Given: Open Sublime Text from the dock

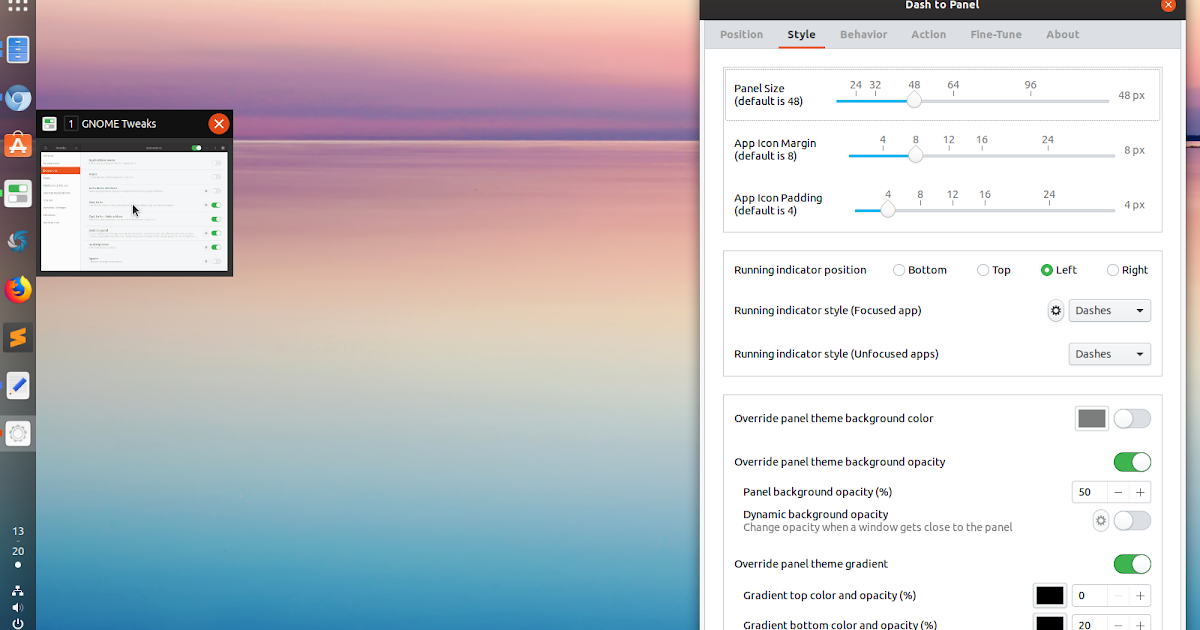Looking at the screenshot, I should [x=17, y=337].
